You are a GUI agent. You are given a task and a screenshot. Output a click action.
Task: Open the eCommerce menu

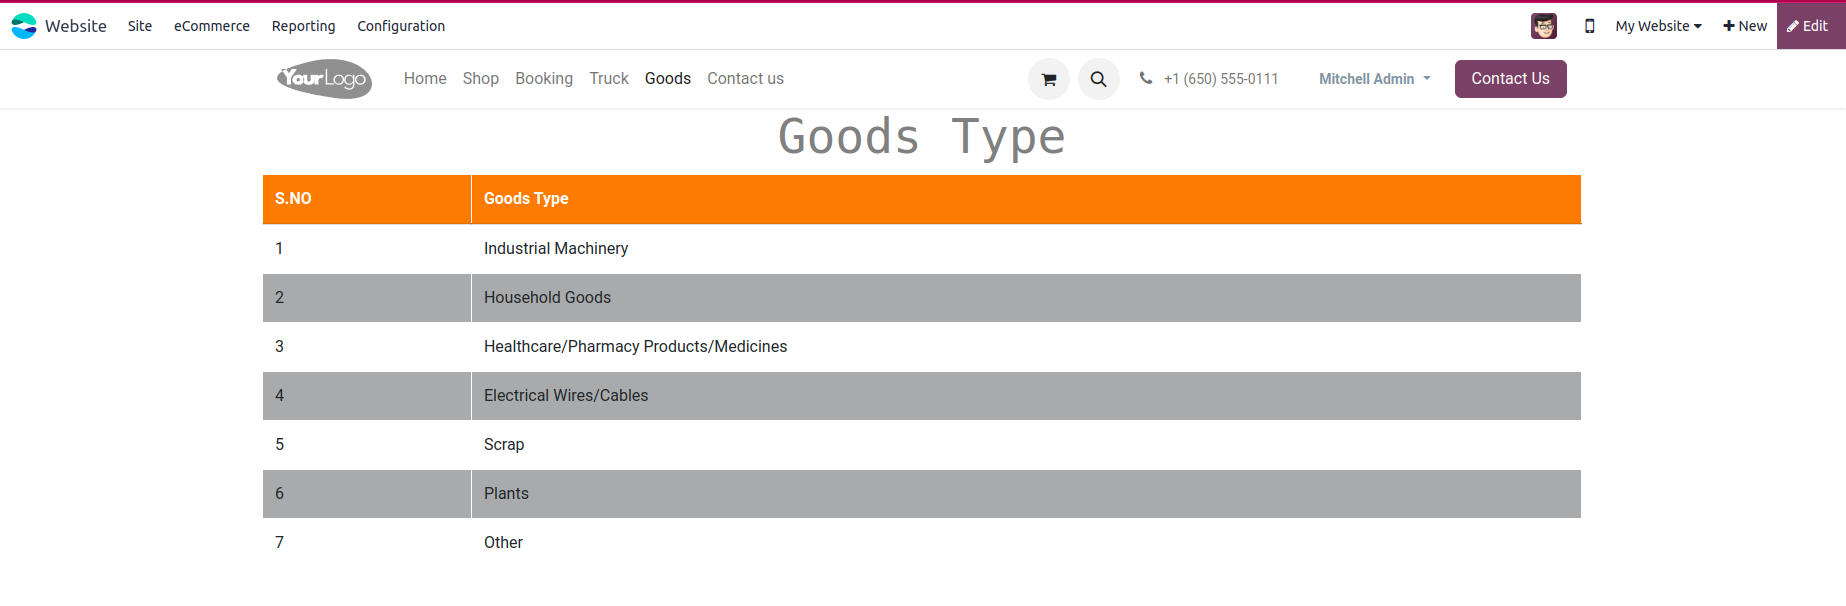[x=212, y=26]
